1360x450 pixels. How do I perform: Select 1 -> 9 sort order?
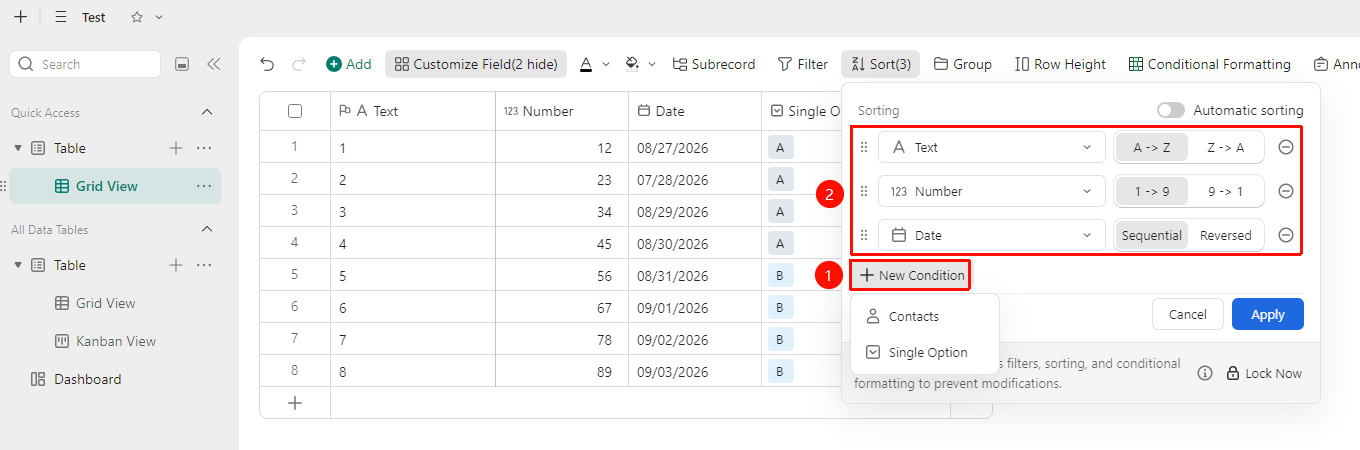point(1151,191)
